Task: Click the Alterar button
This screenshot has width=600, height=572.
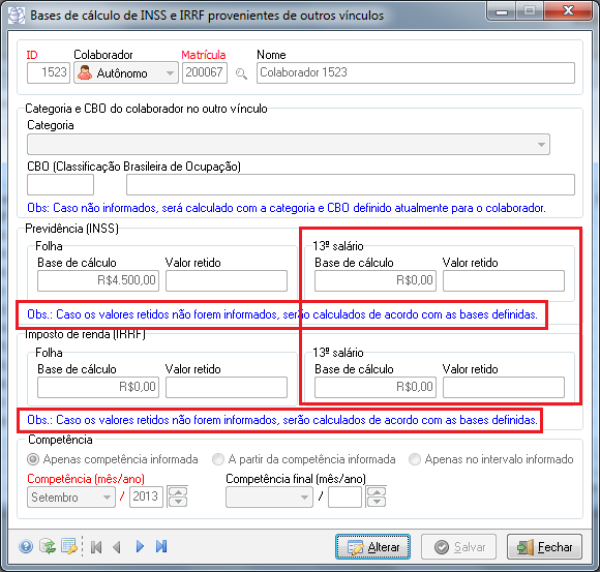Action: (372, 547)
